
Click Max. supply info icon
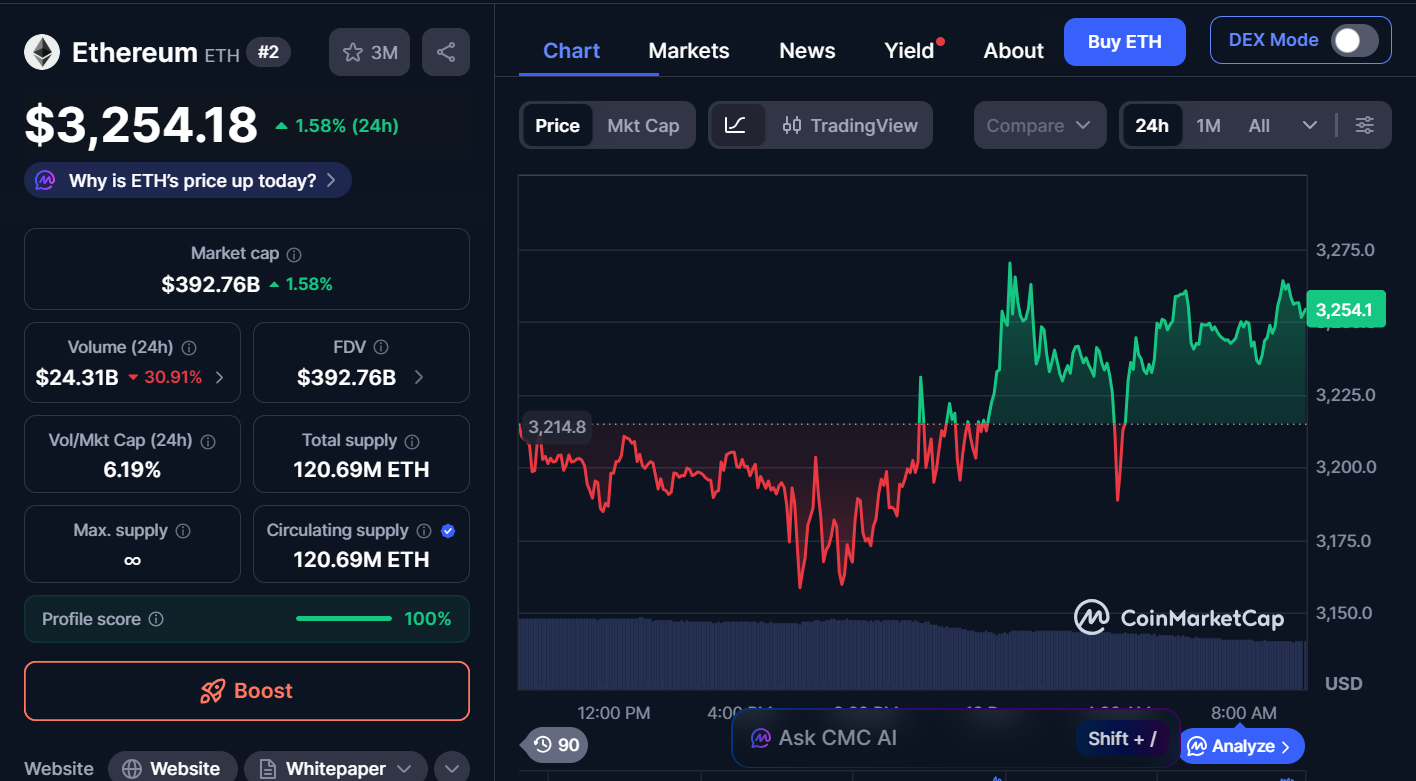(183, 531)
